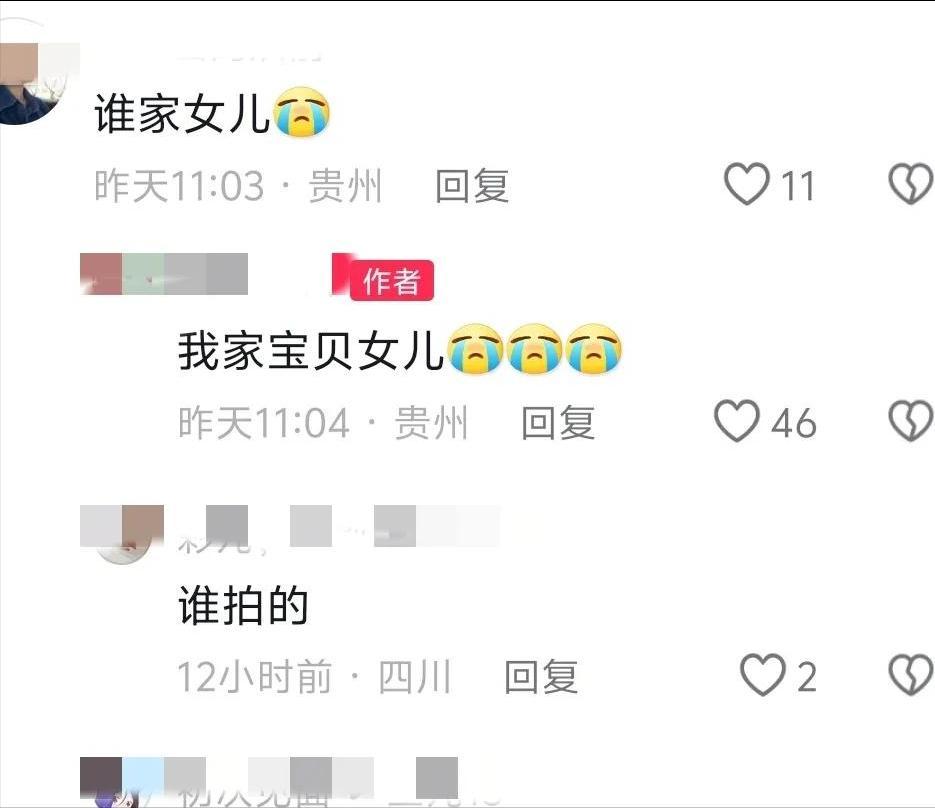Reply to the author's 我家宝贝女儿 comment
935x808 pixels.
(558, 422)
